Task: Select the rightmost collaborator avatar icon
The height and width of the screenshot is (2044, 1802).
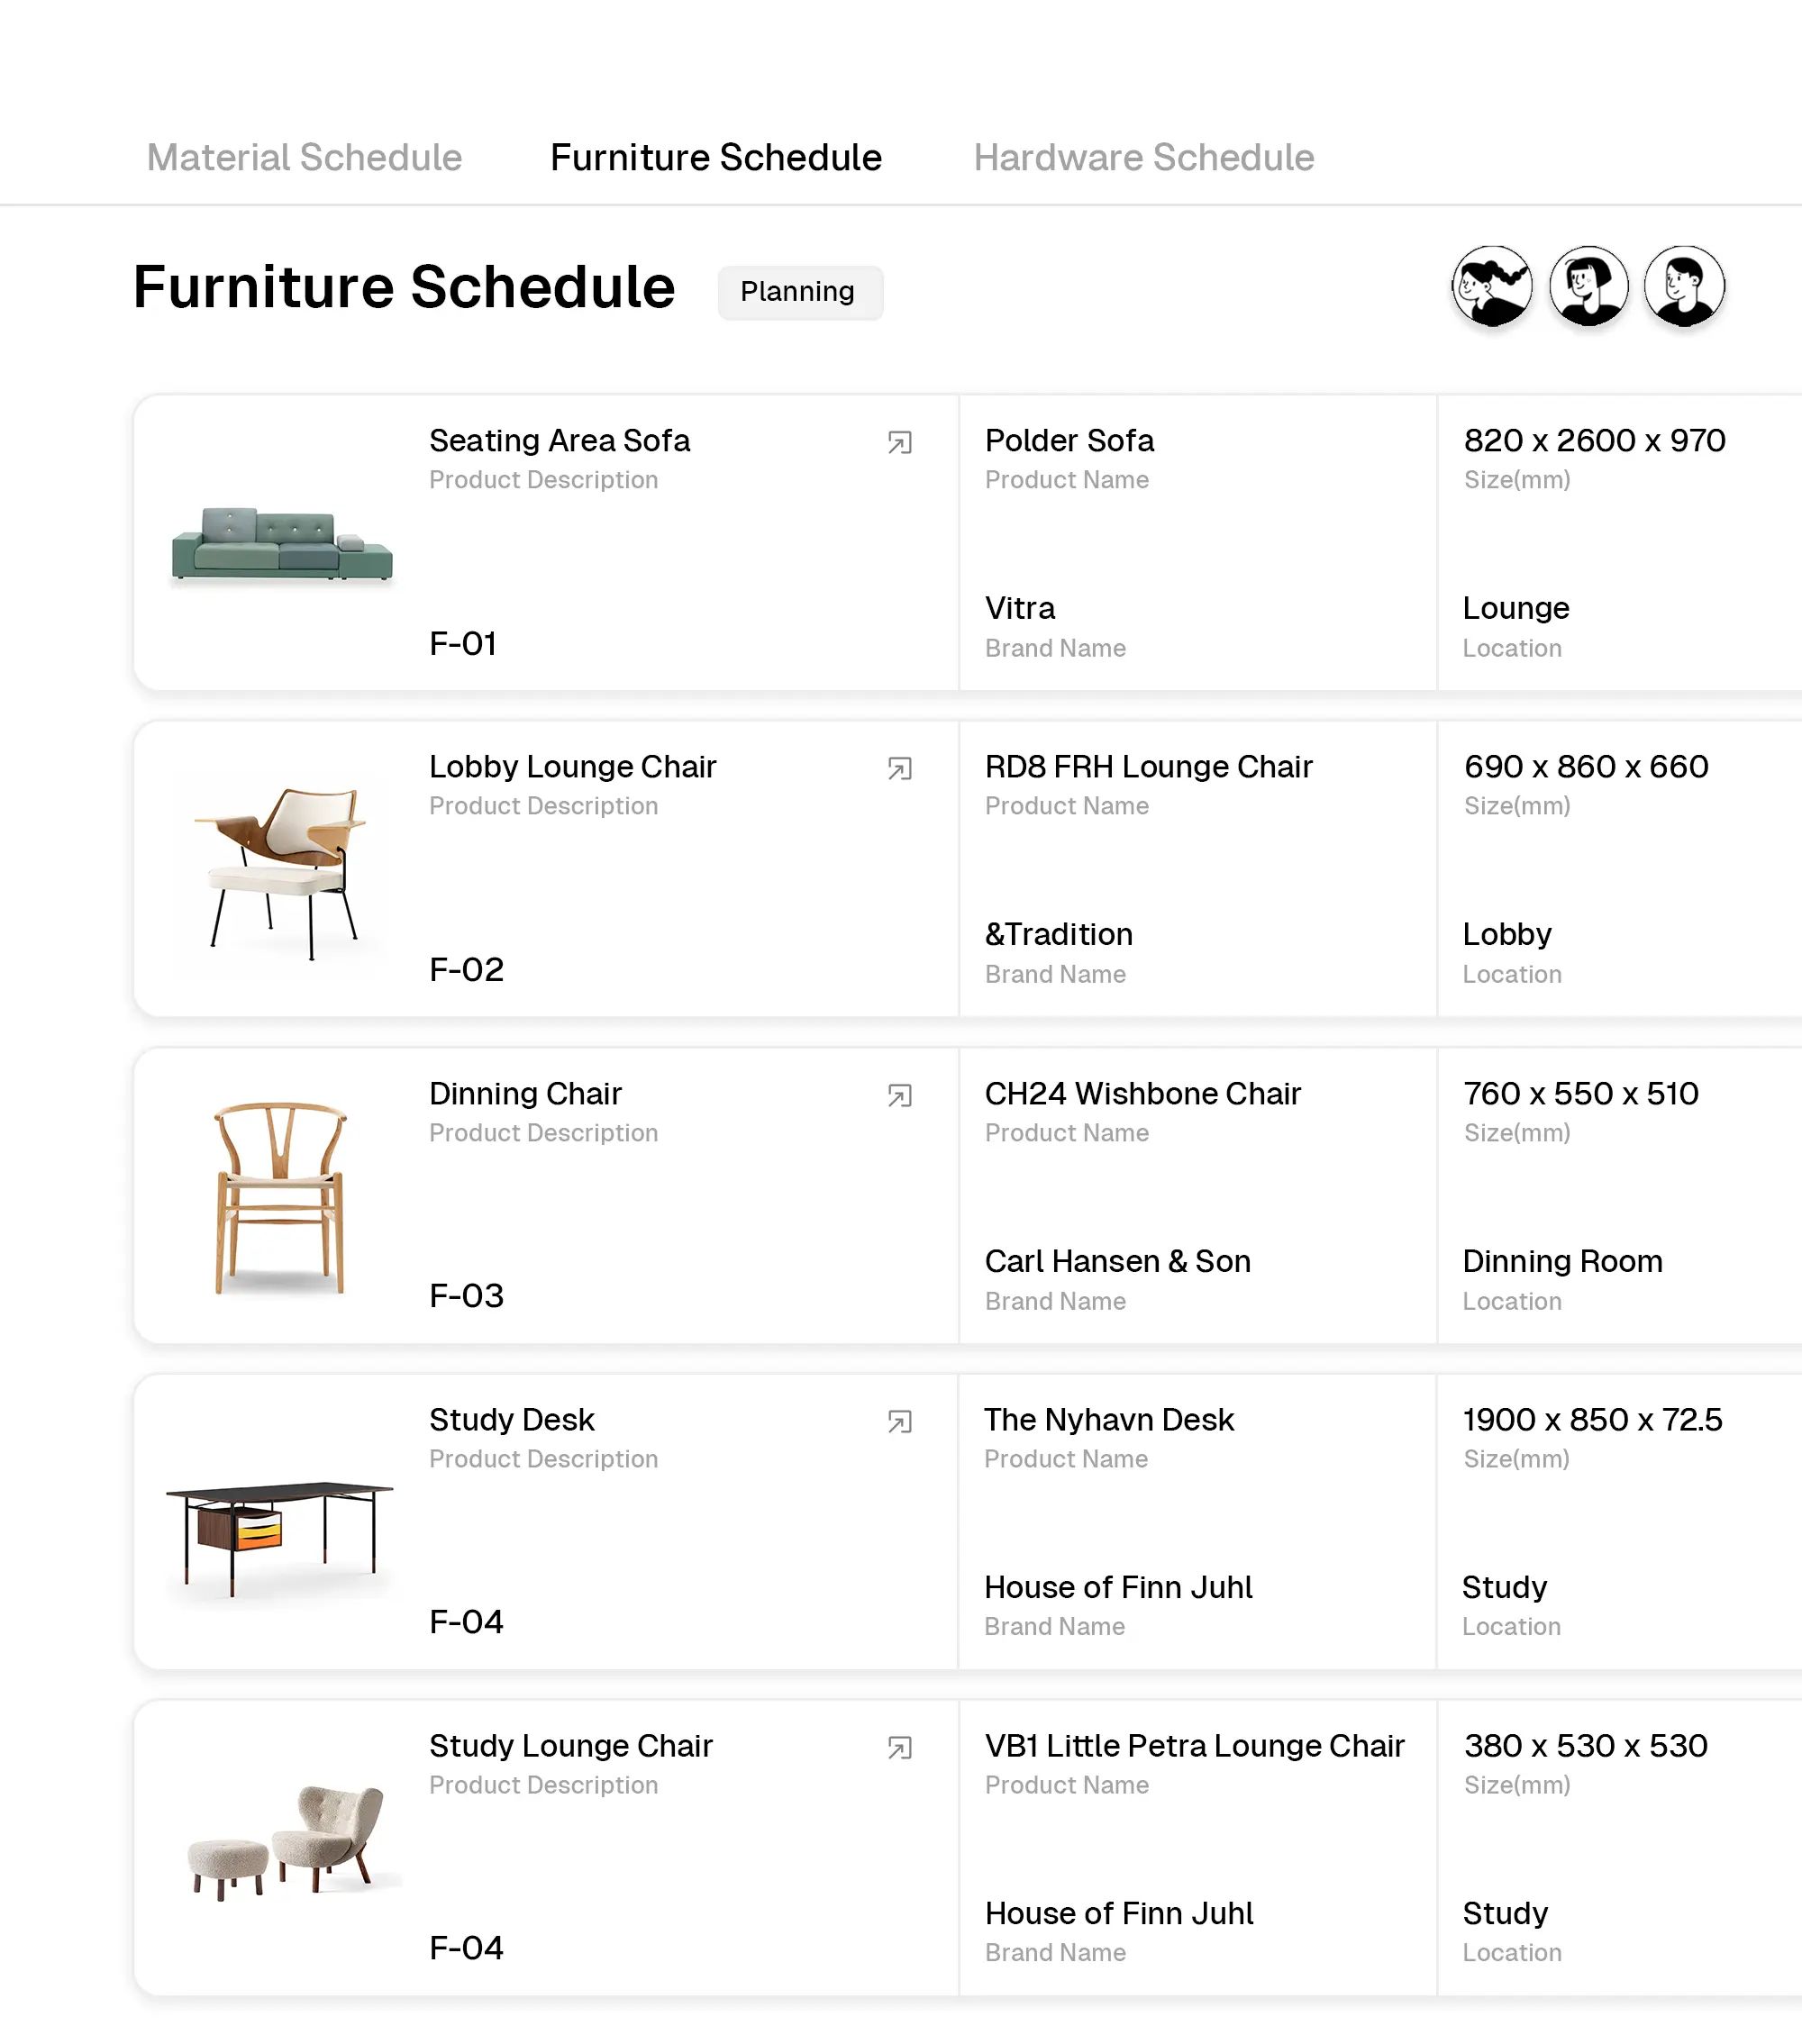Action: coord(1684,286)
